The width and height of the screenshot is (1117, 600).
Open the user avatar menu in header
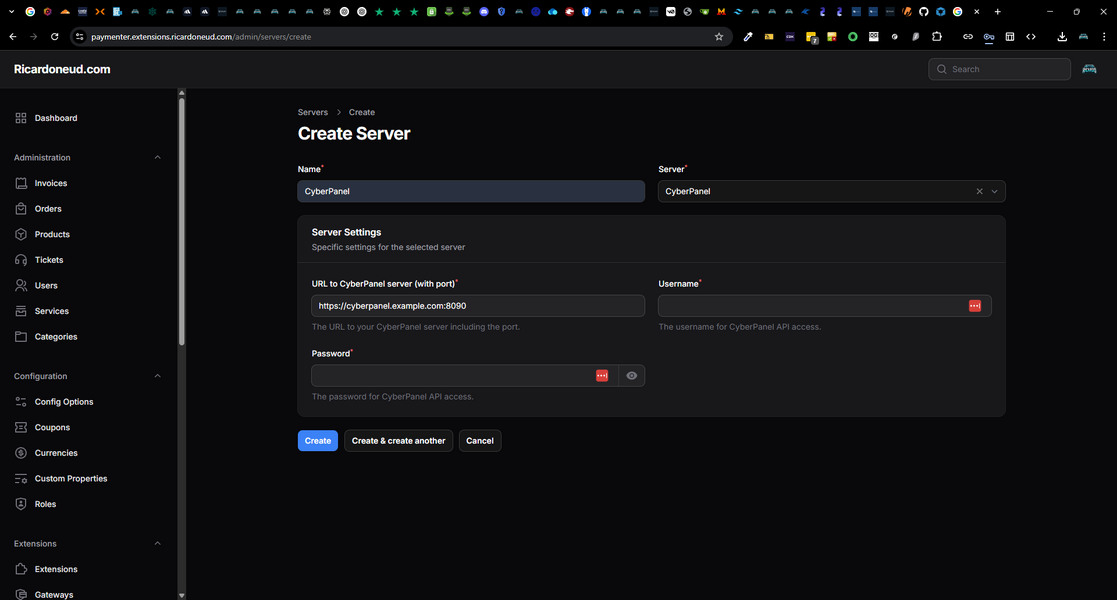point(1089,69)
